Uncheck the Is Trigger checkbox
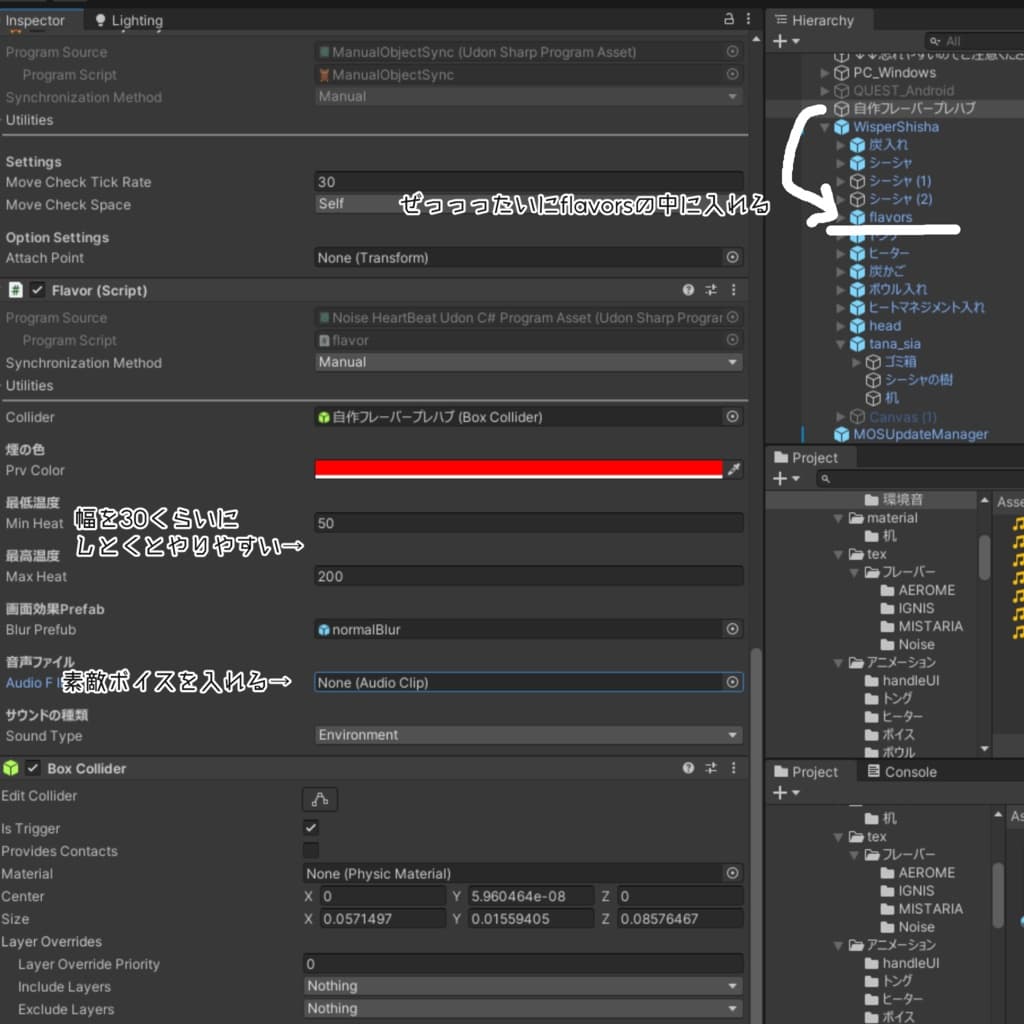This screenshot has height=1024, width=1024. (311, 828)
